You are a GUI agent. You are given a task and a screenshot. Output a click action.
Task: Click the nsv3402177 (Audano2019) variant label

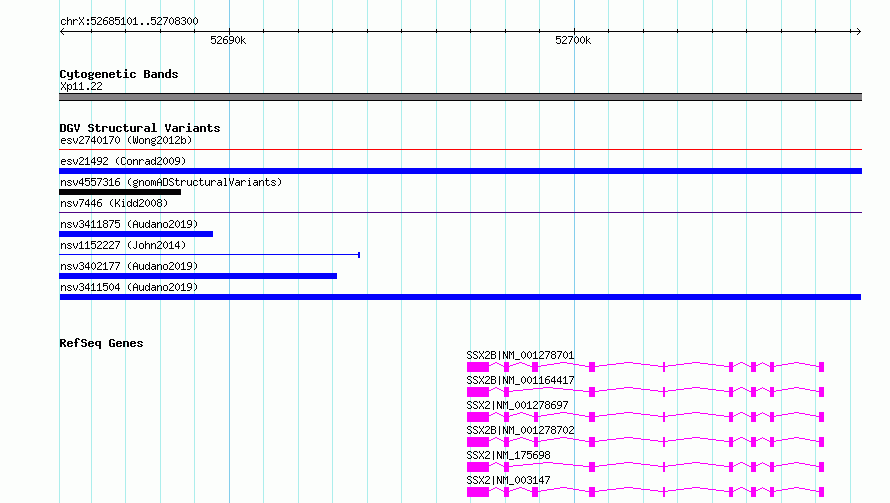coord(129,266)
